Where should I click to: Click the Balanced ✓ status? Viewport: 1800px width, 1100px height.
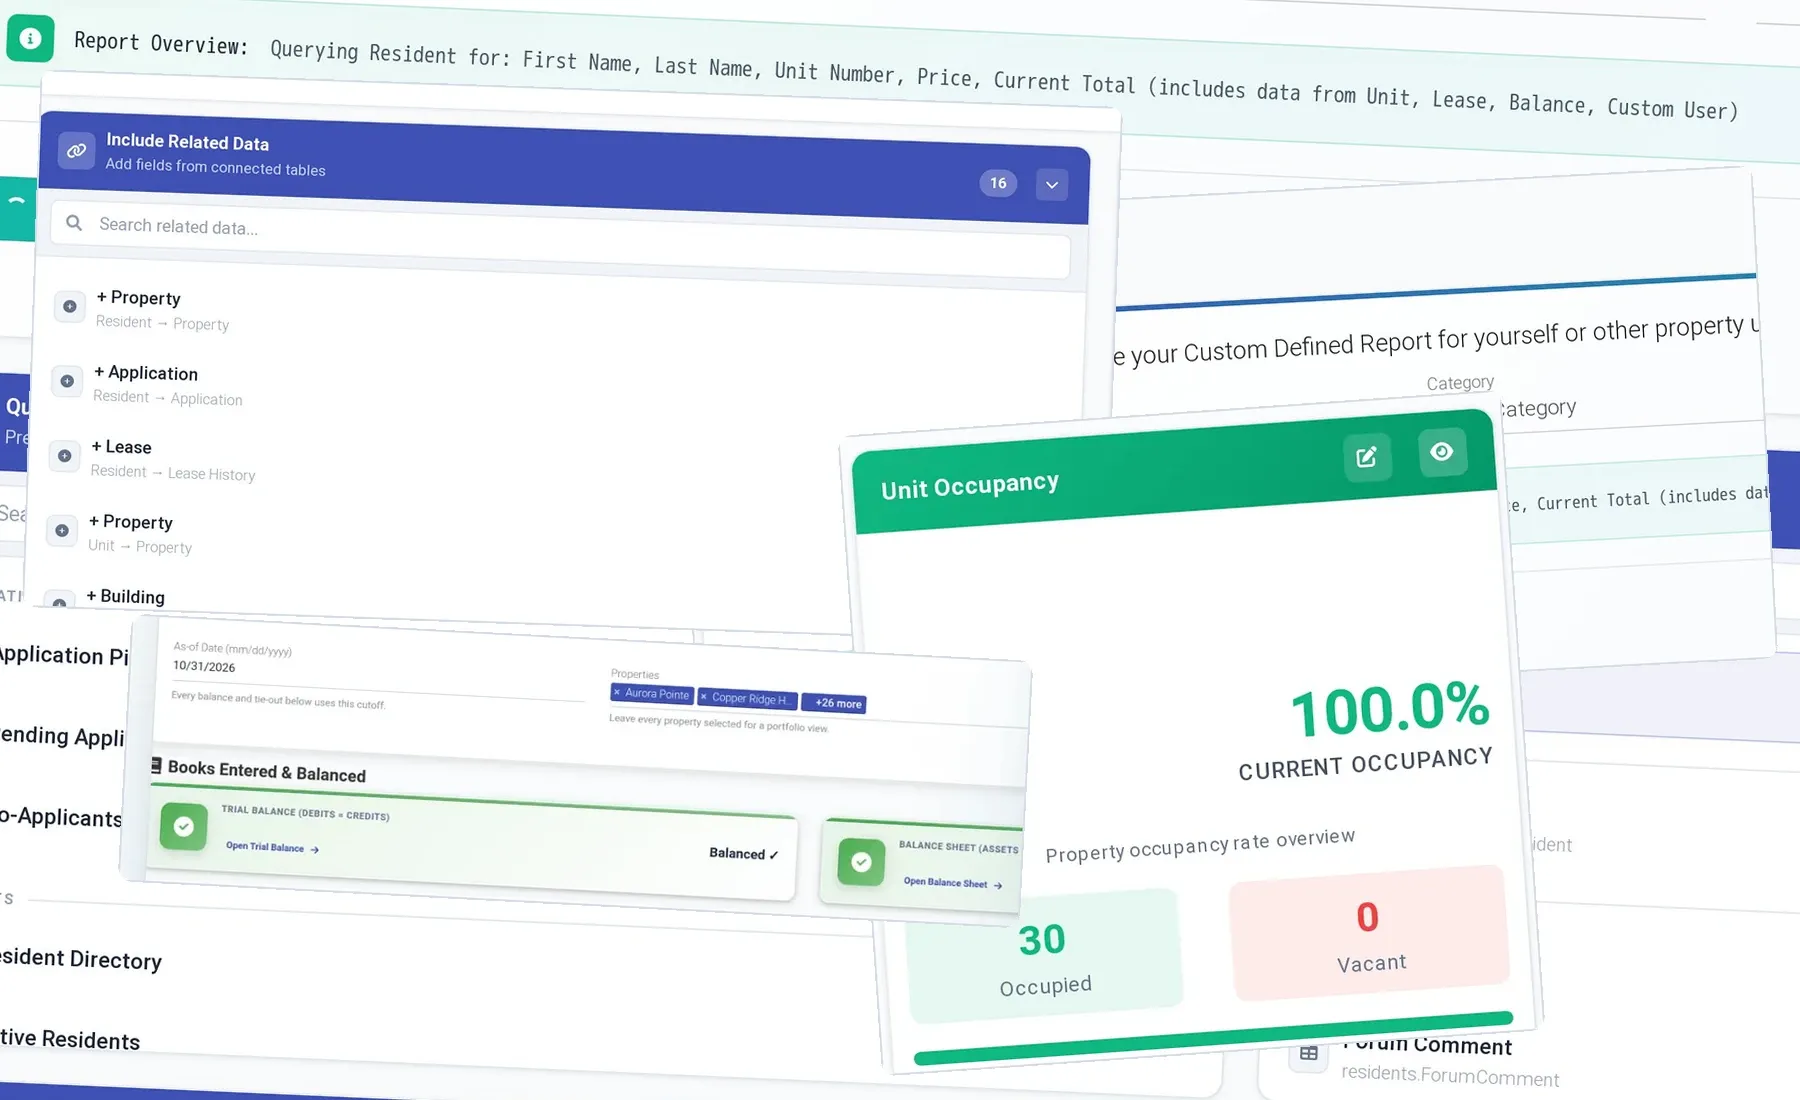(743, 853)
